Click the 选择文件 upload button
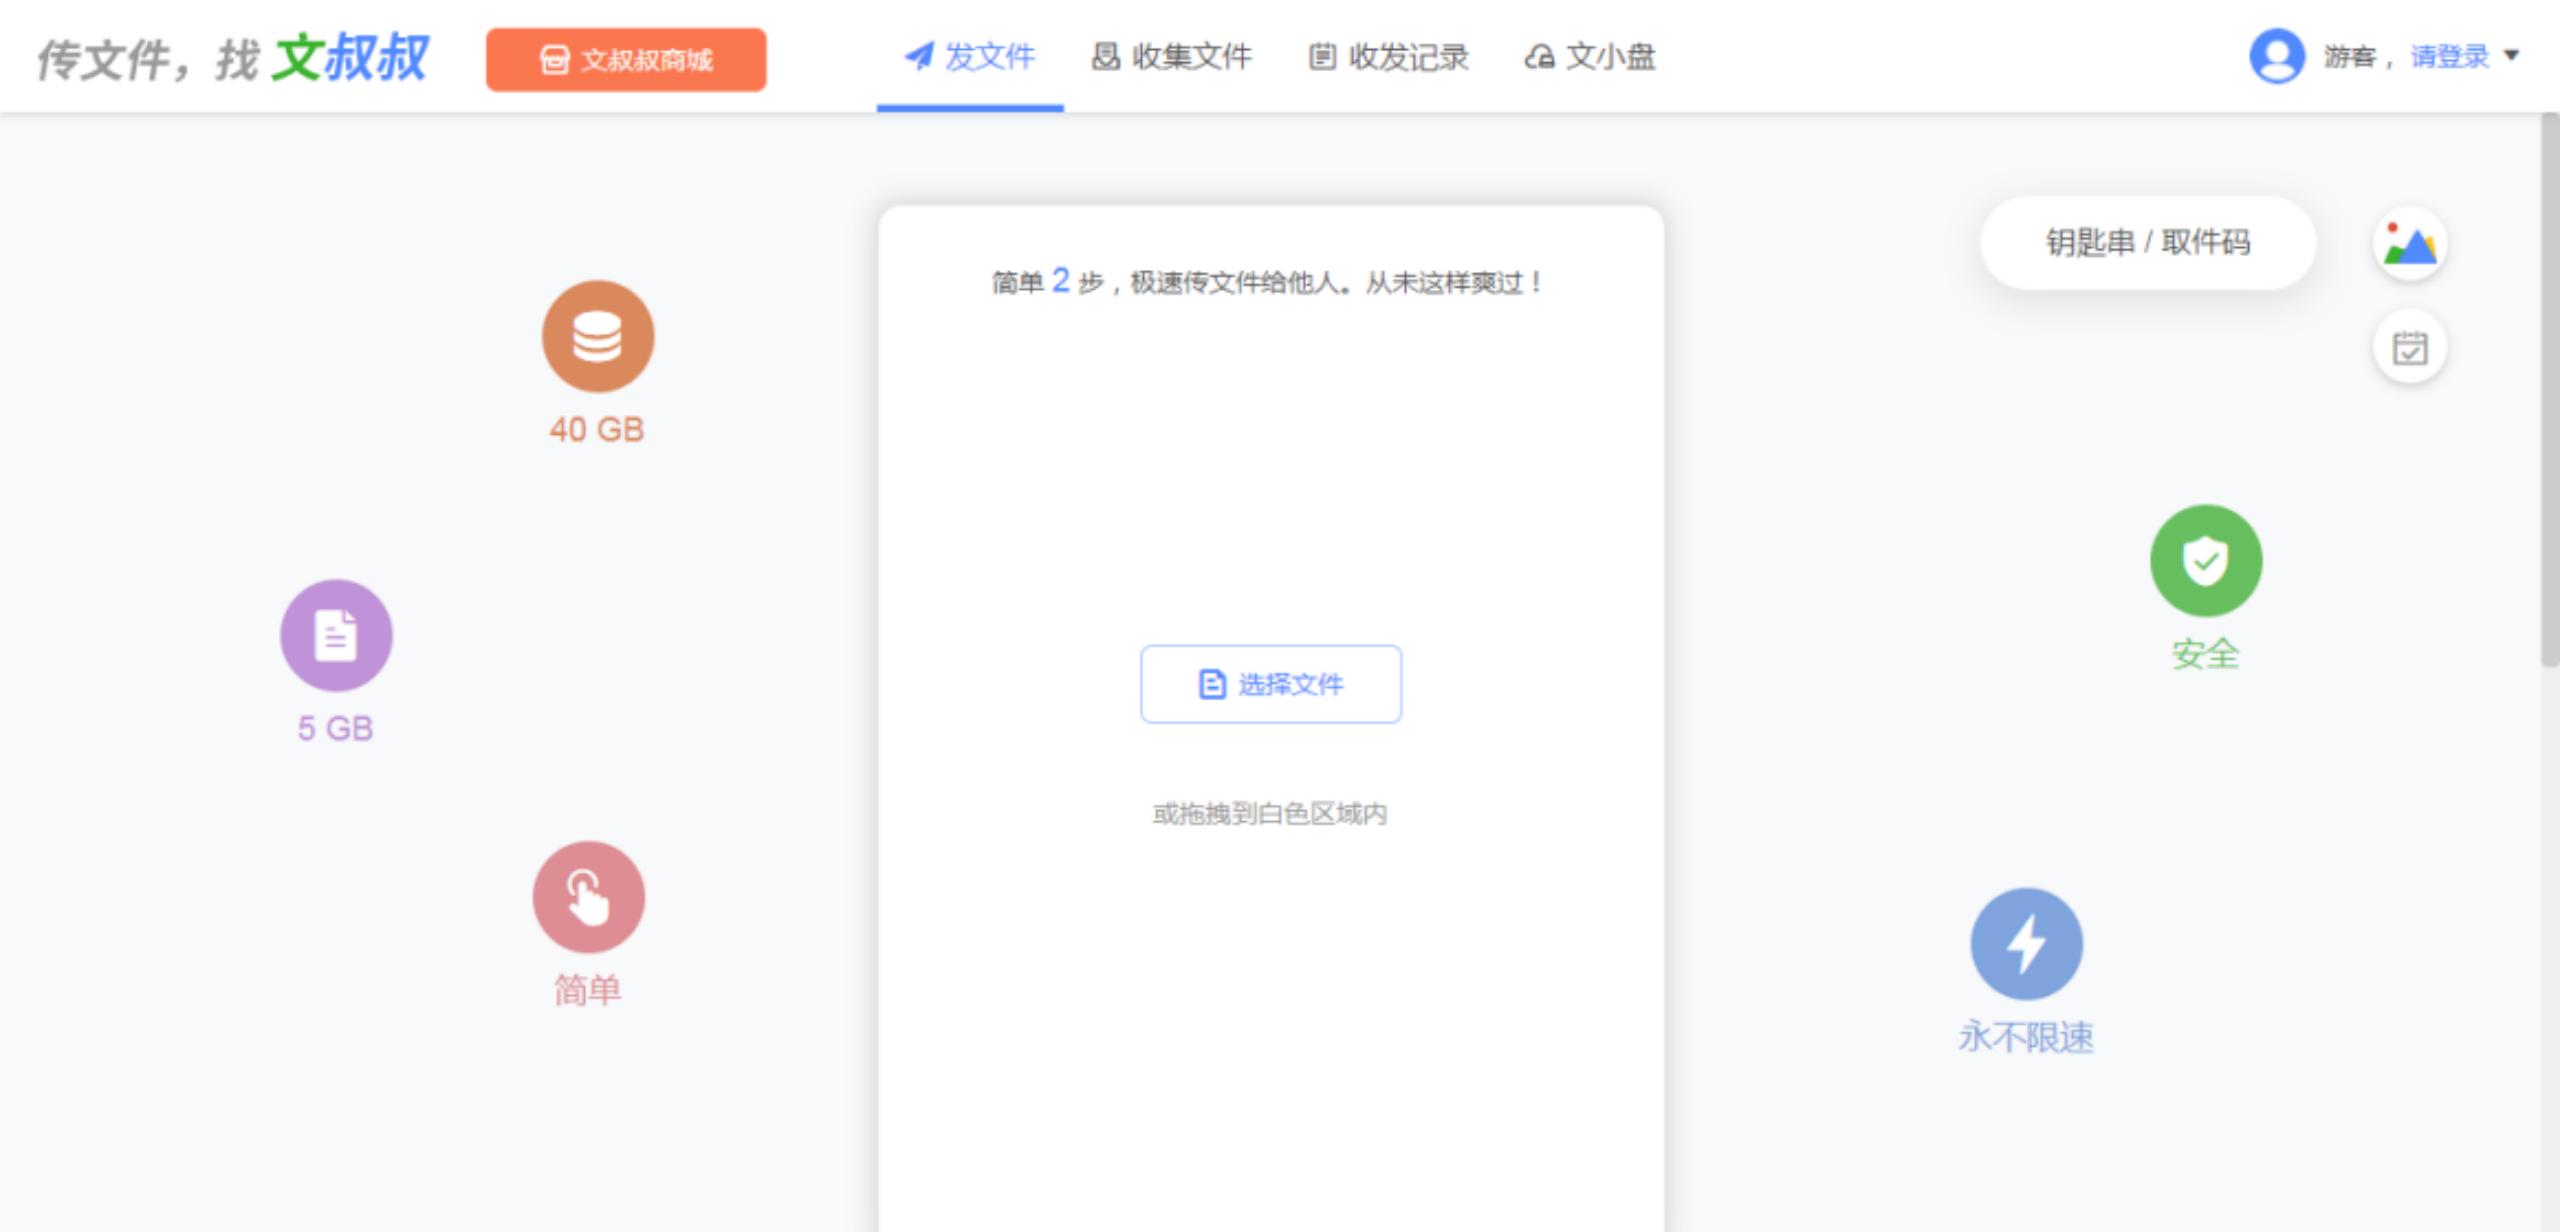The image size is (2560, 1232). [1270, 684]
